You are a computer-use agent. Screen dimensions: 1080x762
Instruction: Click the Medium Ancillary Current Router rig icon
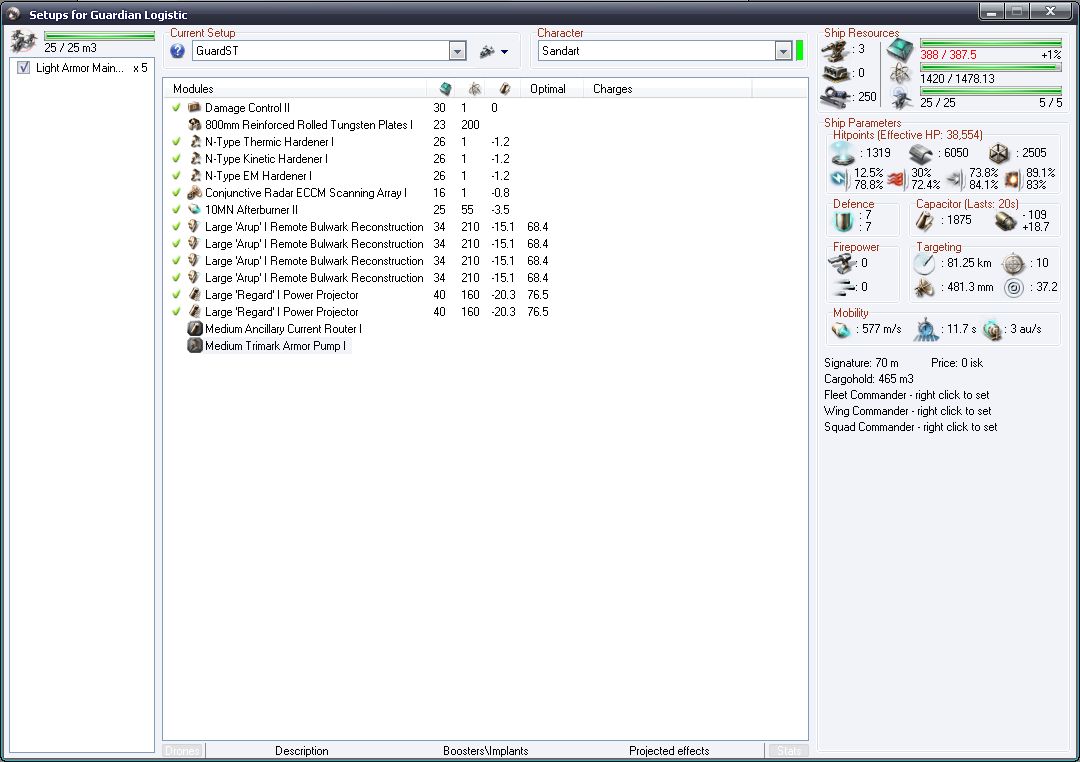195,329
